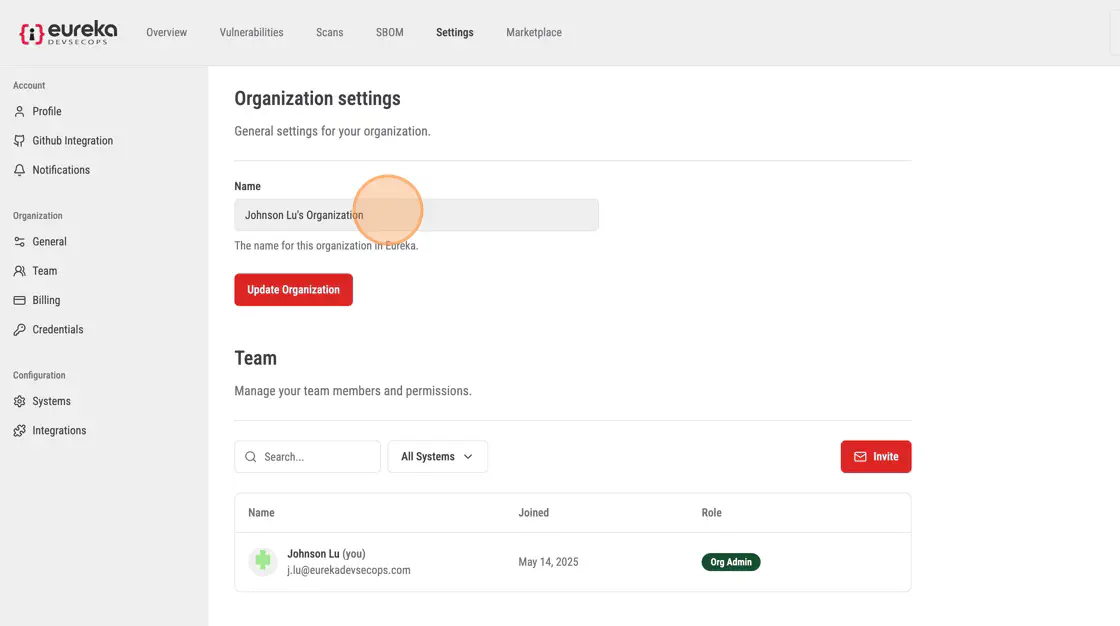Click the Github Integration icon in sidebar
1120x626 pixels.
click(x=19, y=141)
